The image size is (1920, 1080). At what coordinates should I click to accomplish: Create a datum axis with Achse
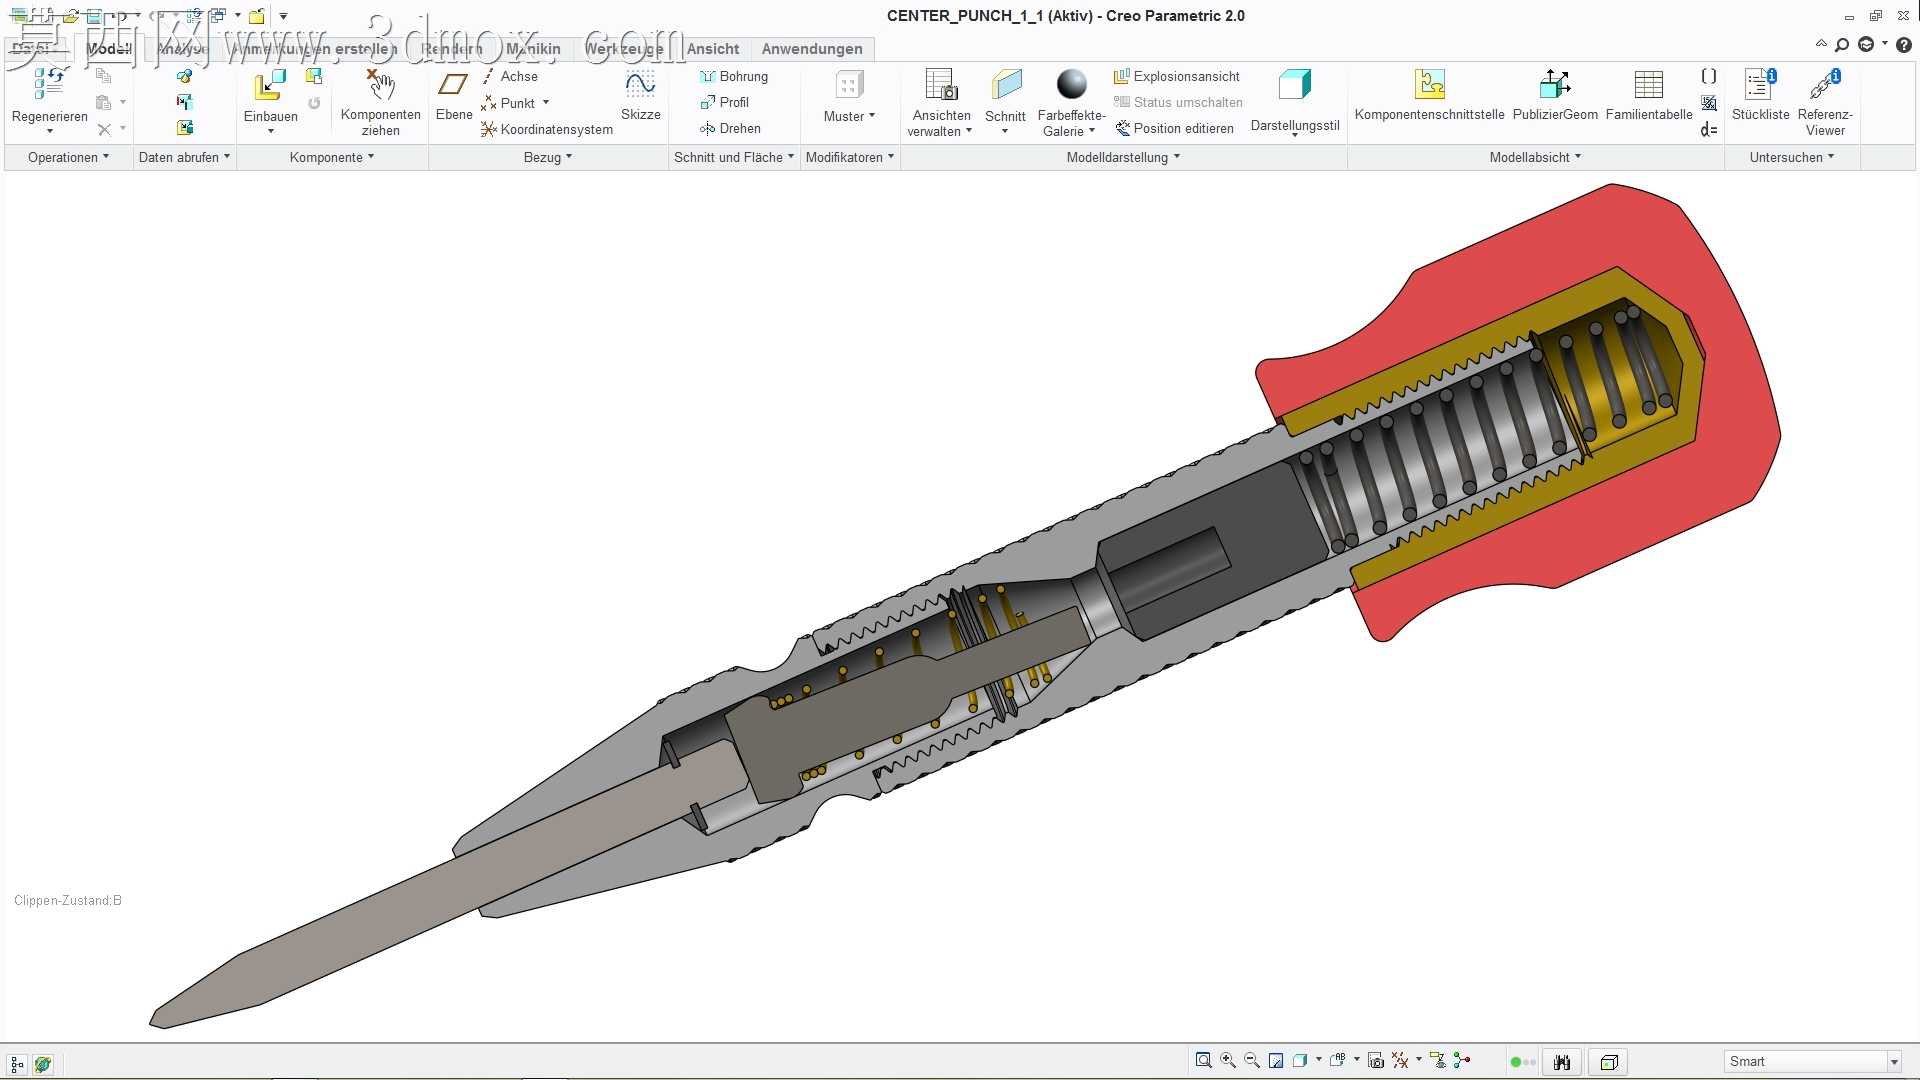tap(509, 77)
